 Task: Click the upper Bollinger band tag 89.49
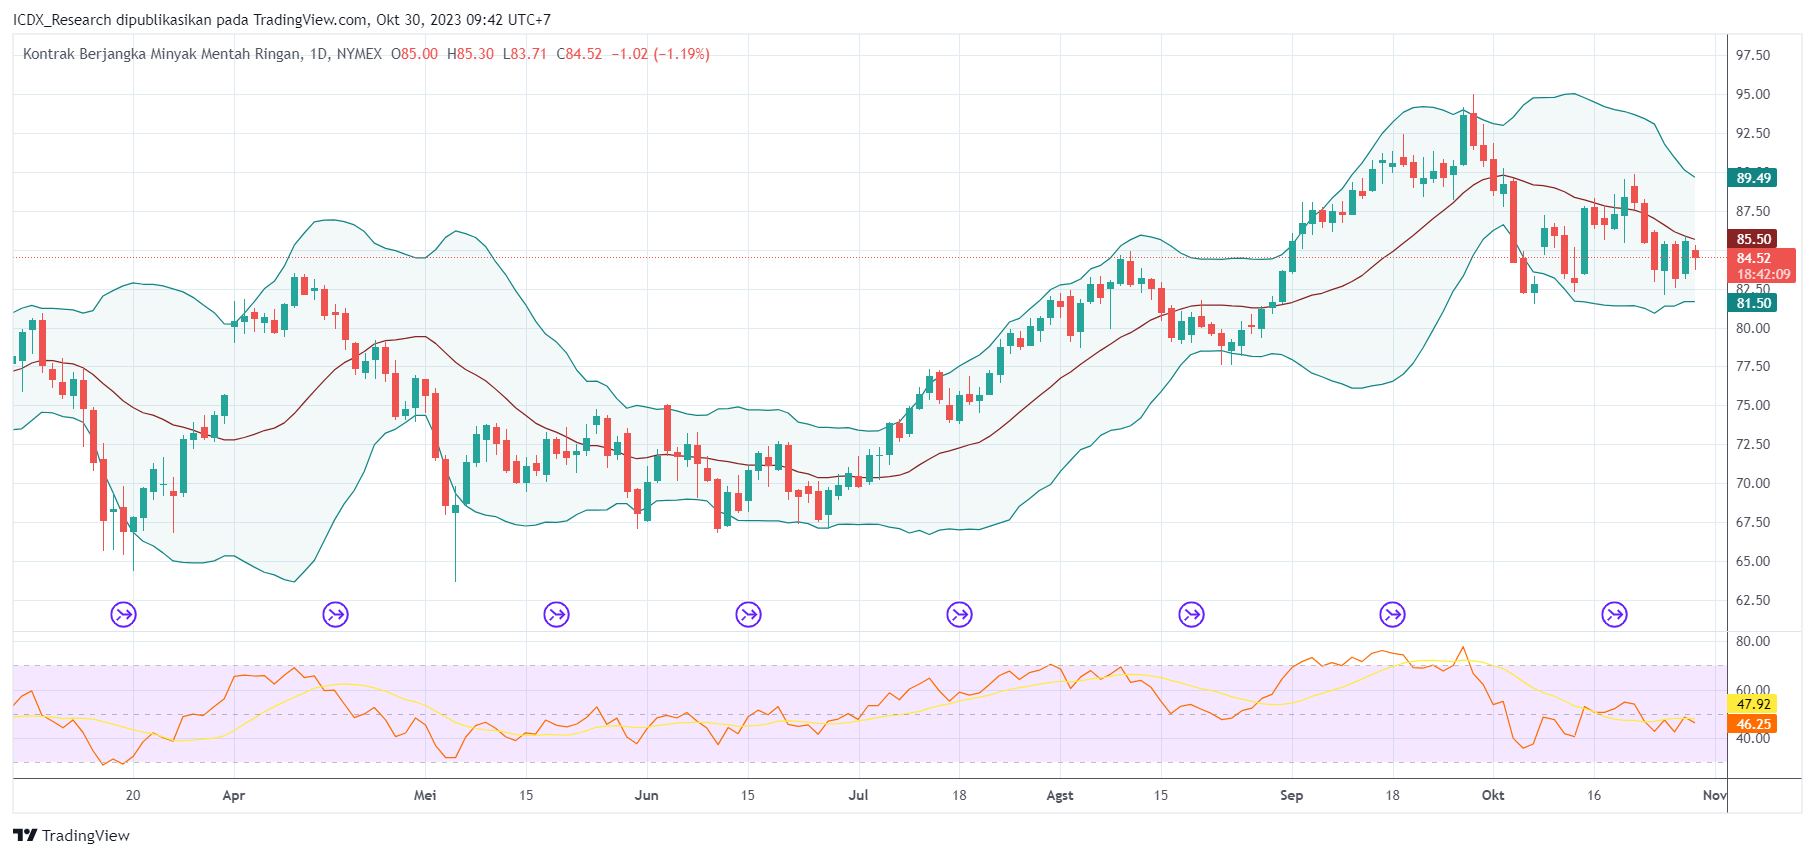(x=1753, y=178)
